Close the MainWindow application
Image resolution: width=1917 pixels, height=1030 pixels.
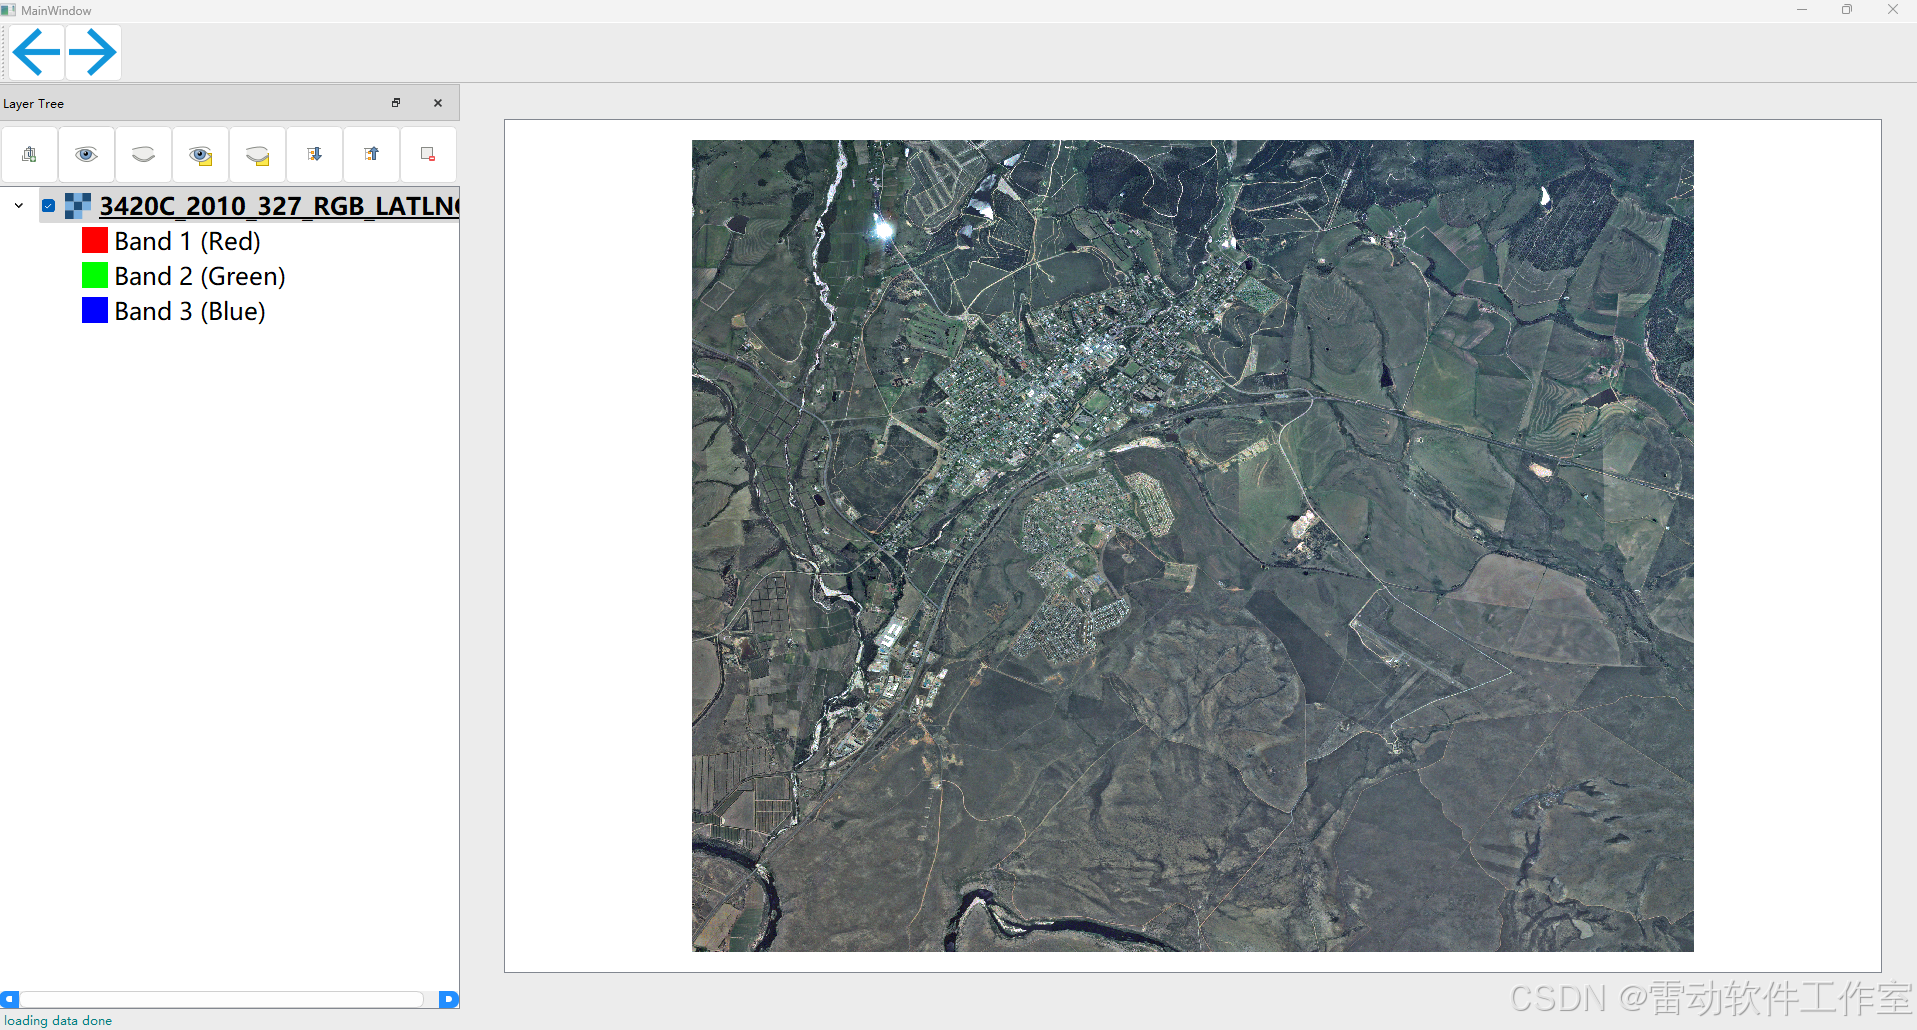pyautogui.click(x=1893, y=10)
